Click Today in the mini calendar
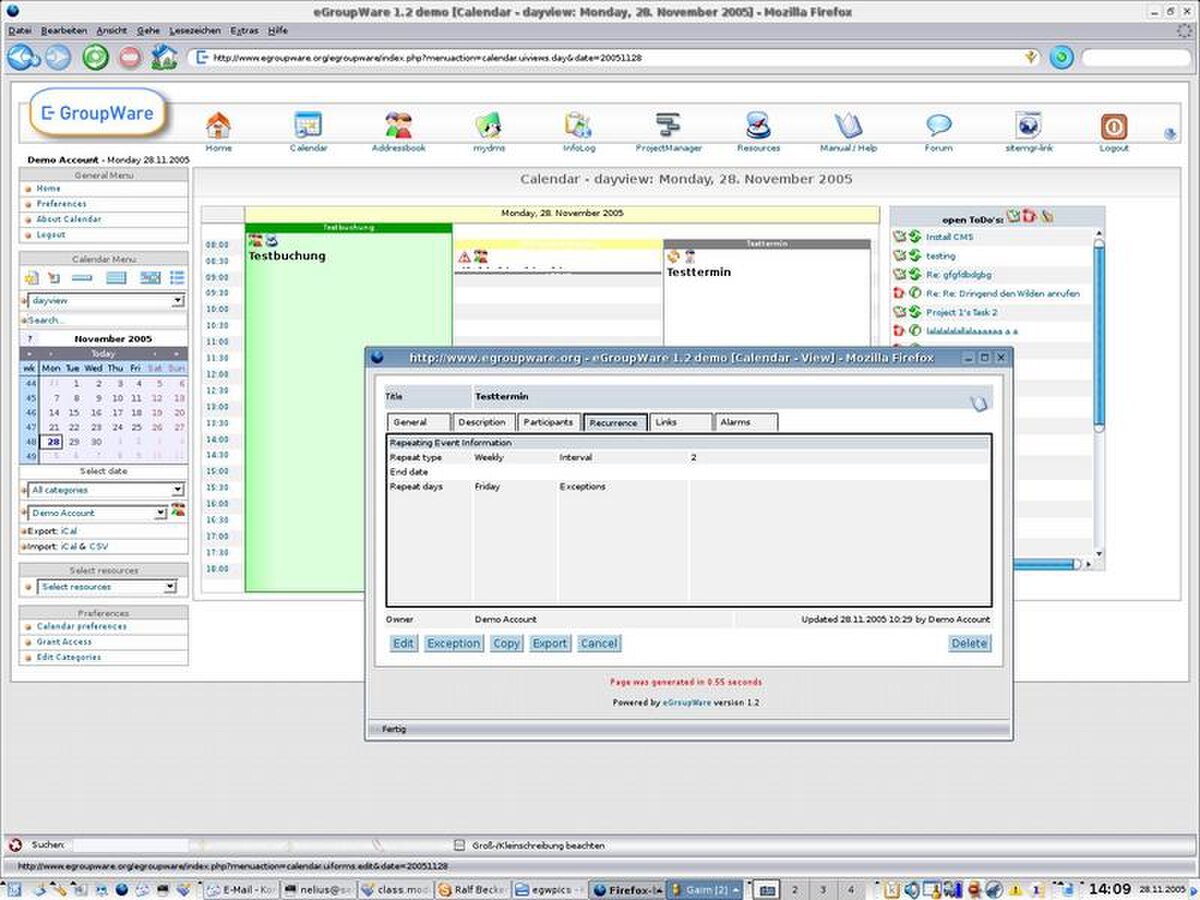 point(103,354)
